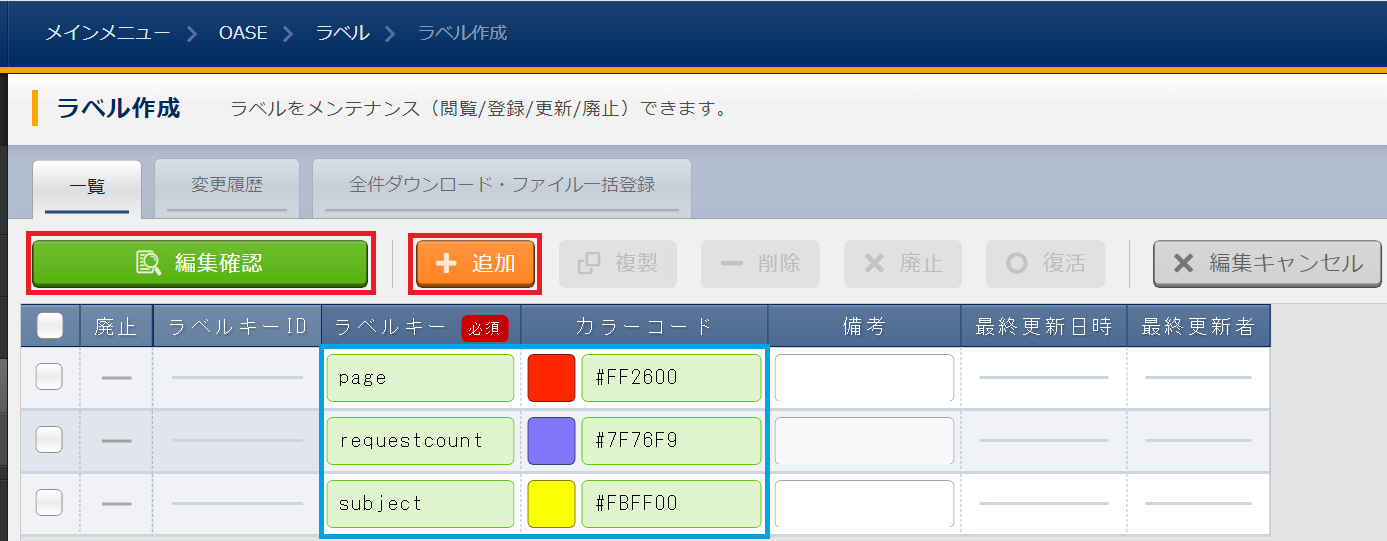
Task: Navigate to OASE breadcrumb link
Action: [243, 33]
